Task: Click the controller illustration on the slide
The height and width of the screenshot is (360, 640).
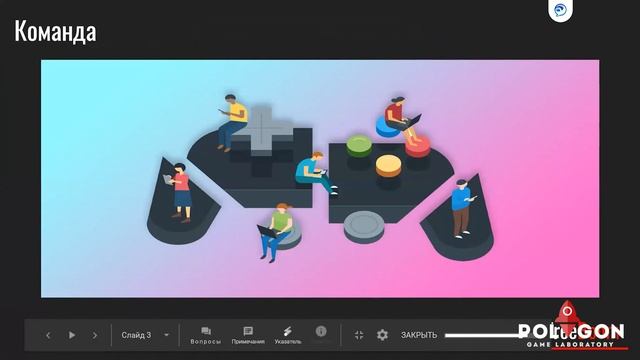Action: click(x=320, y=178)
